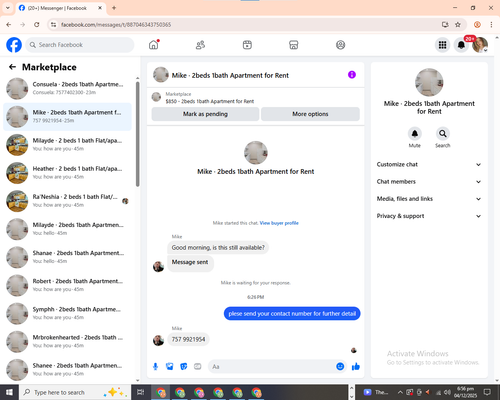Open the Windows notification center icon
This screenshot has height=400, width=500.
tap(487, 392)
